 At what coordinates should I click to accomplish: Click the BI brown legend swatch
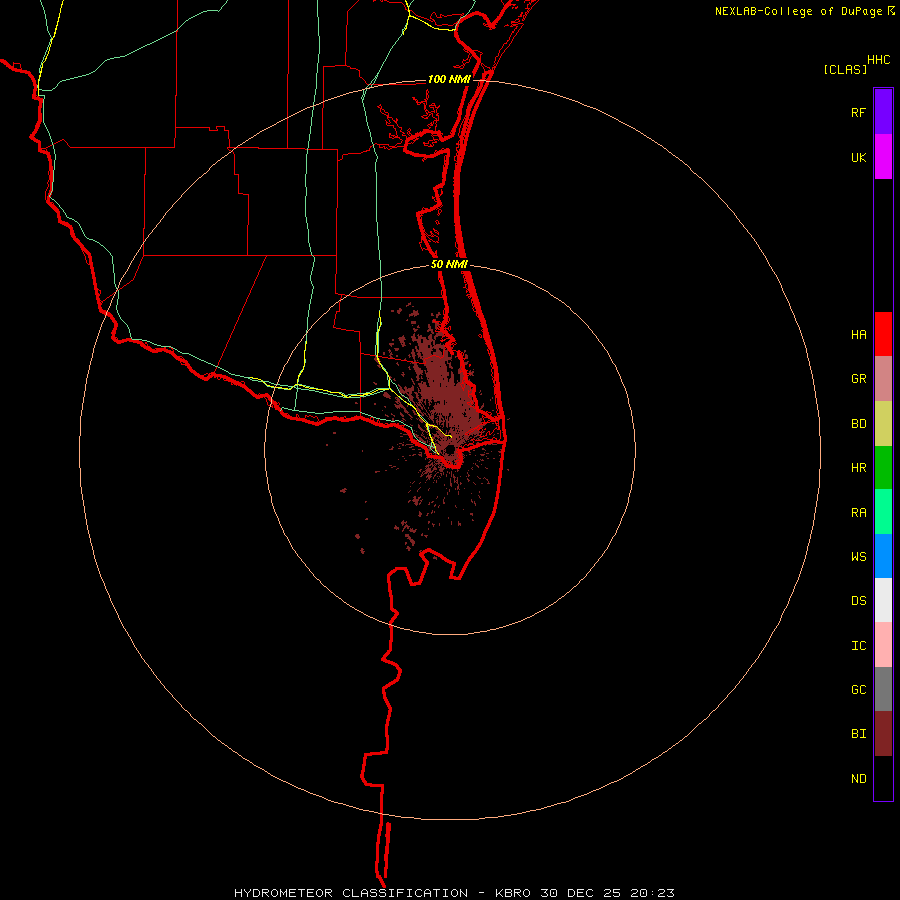pyautogui.click(x=883, y=734)
